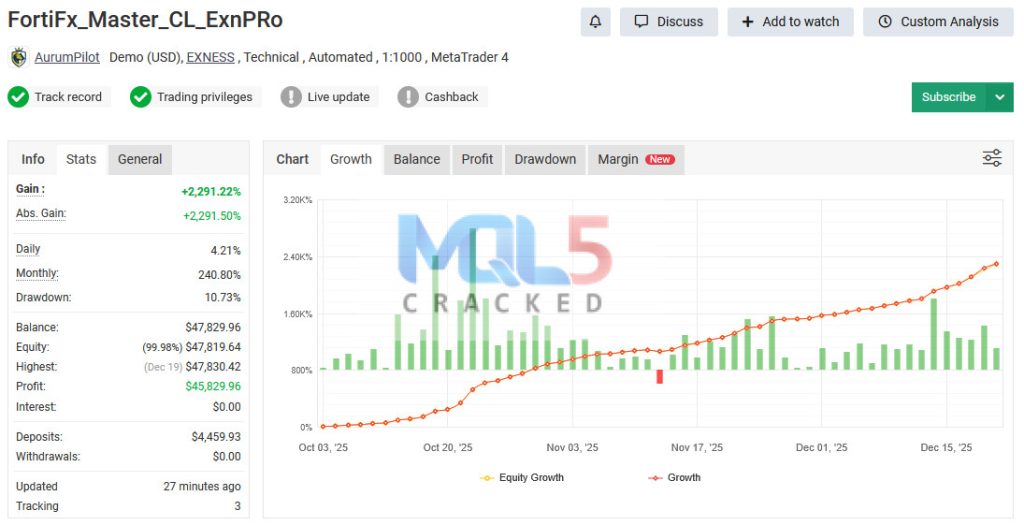The height and width of the screenshot is (525, 1024).
Task: Select the Chart tab
Action: coord(292,159)
